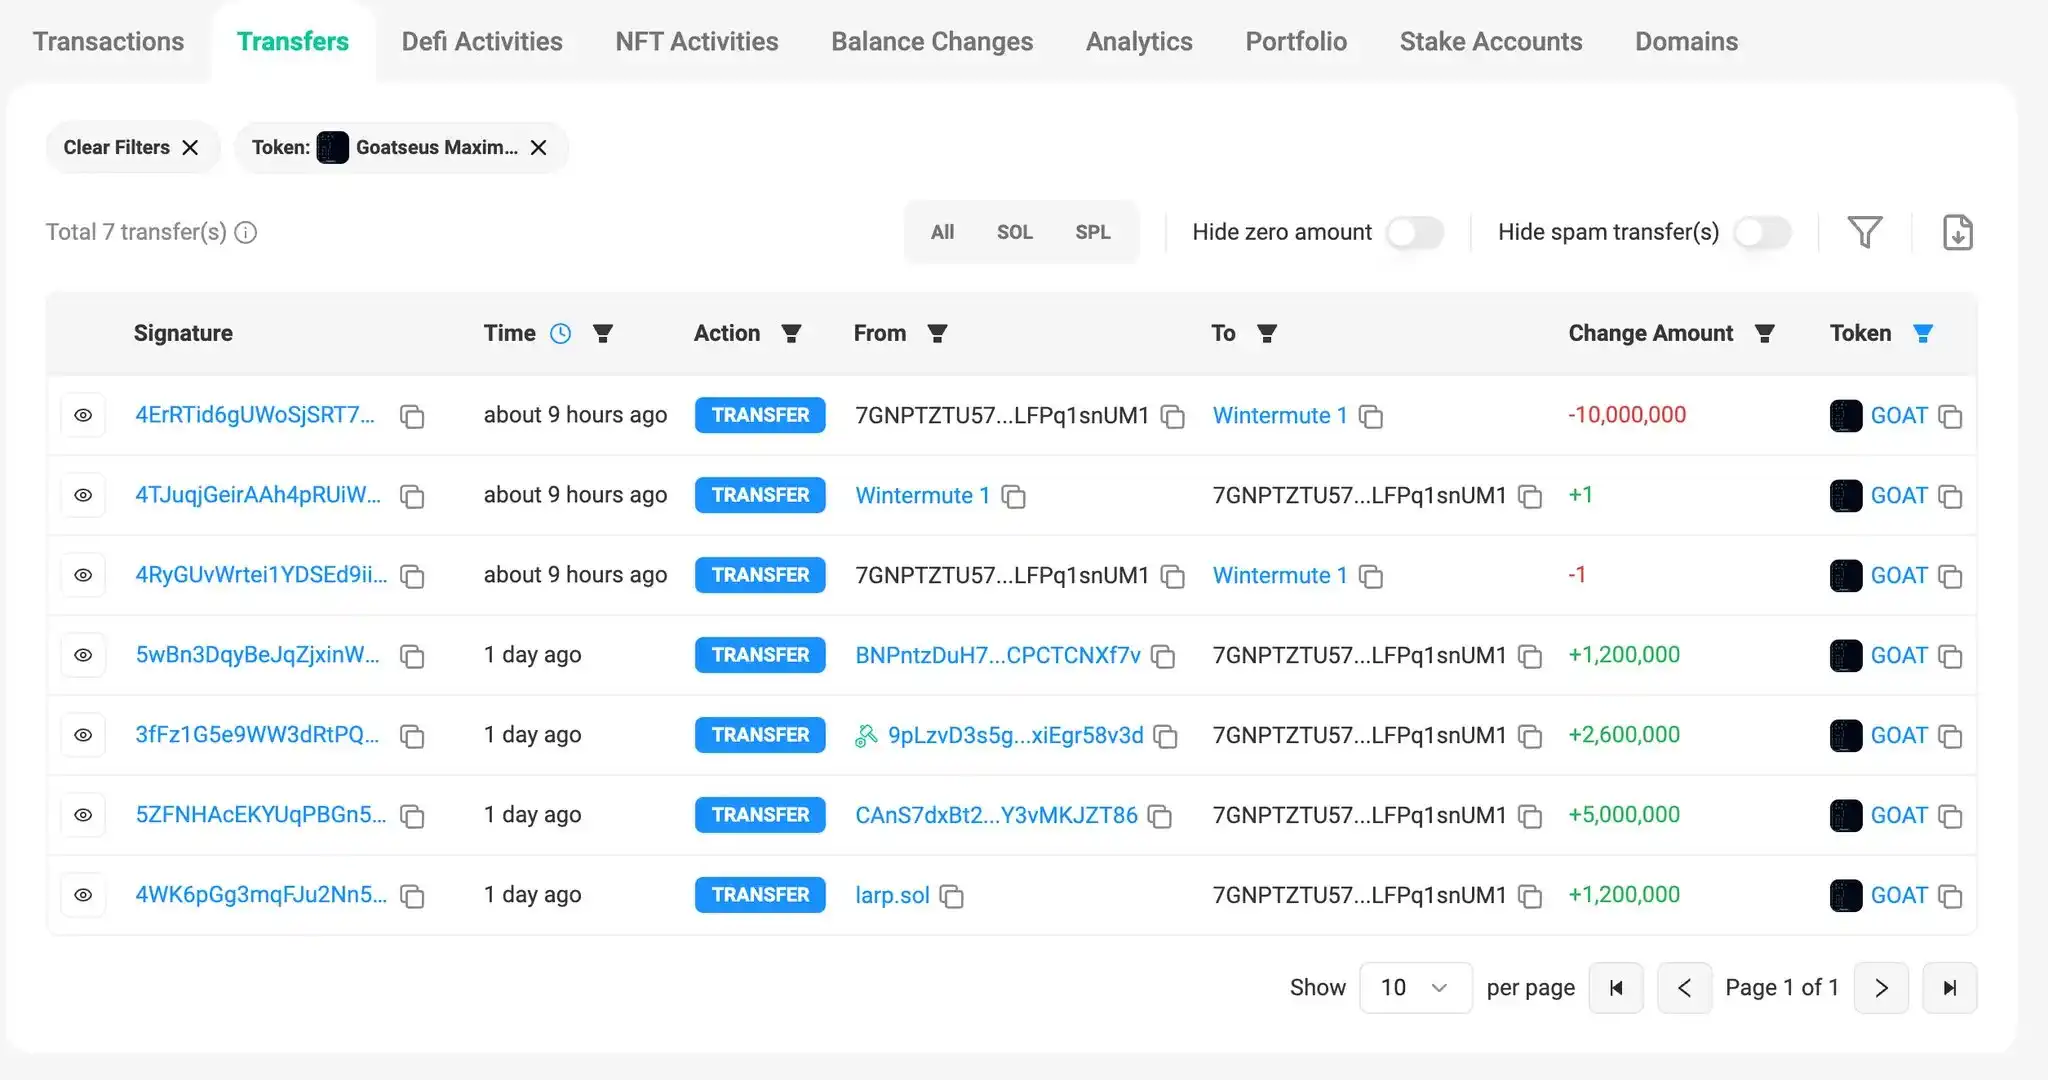Select the SPL transfer type option
The image size is (2048, 1080).
tap(1092, 232)
